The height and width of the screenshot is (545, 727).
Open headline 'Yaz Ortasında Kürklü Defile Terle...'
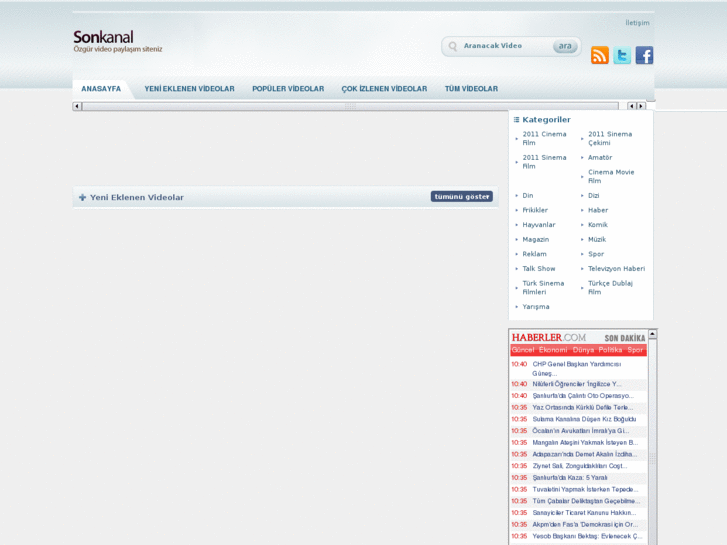[582, 407]
